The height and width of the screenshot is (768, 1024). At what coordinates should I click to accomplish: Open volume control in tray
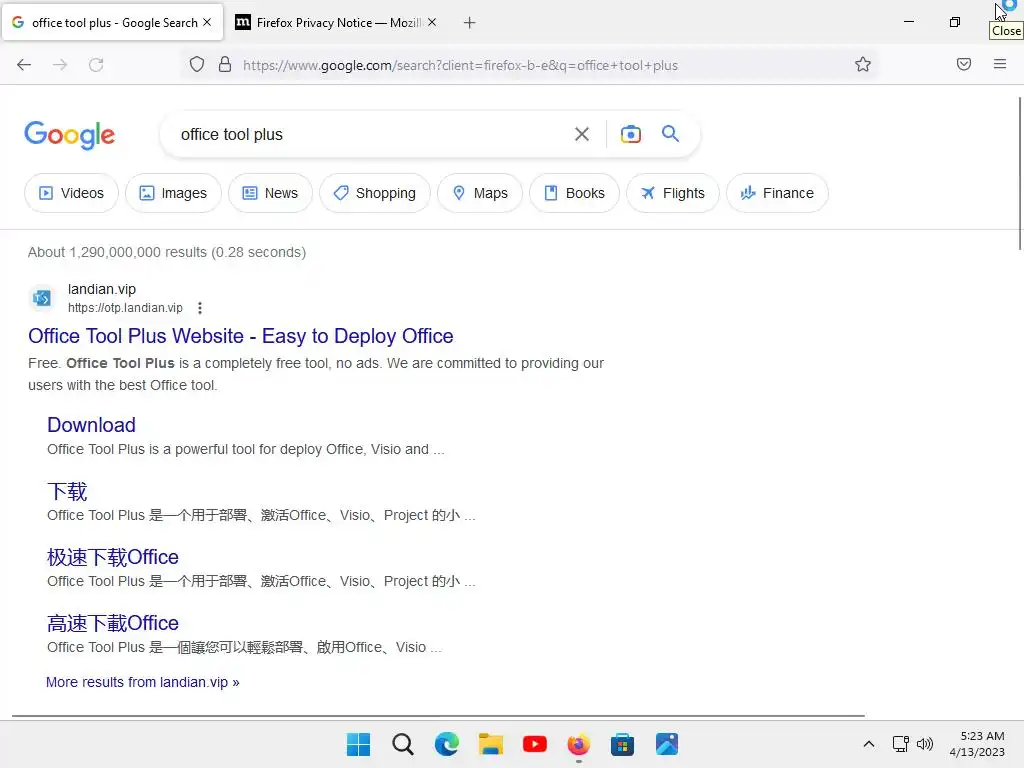click(x=925, y=744)
